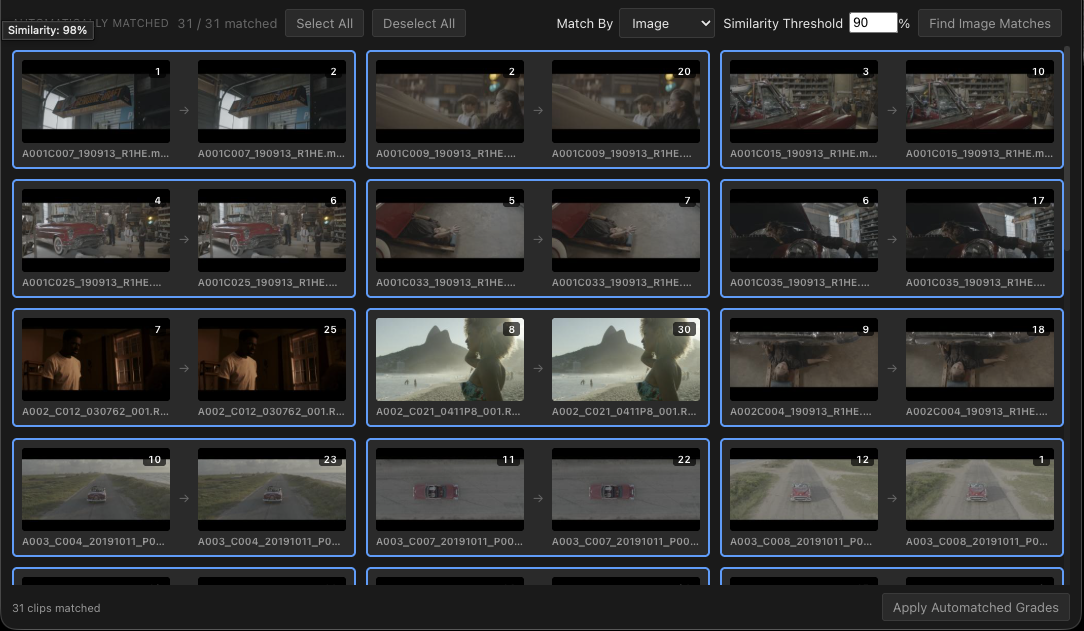Select source thumbnail 11 of A003_C007 clip
Viewport: 1084px width, 631px height.
pyautogui.click(x=450, y=489)
